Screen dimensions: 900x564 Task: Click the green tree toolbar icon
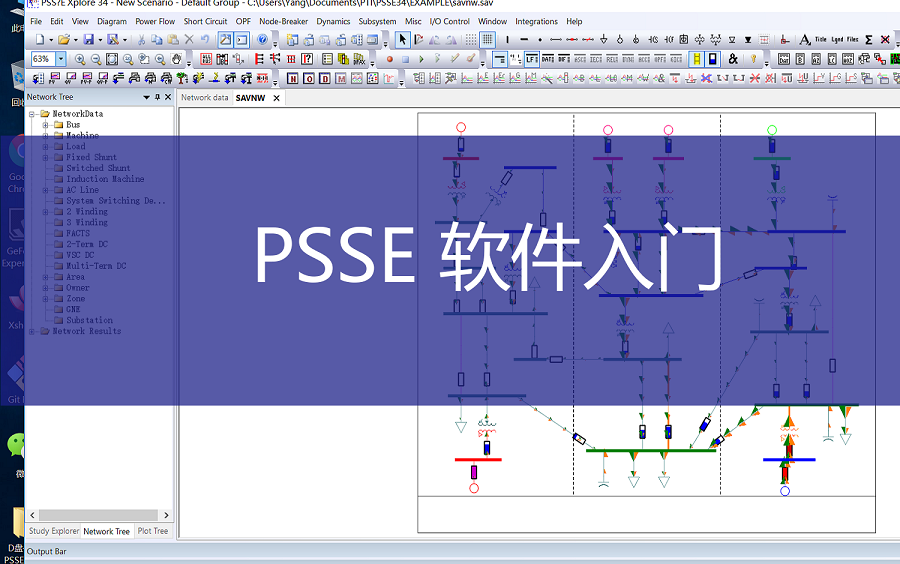click(x=182, y=78)
